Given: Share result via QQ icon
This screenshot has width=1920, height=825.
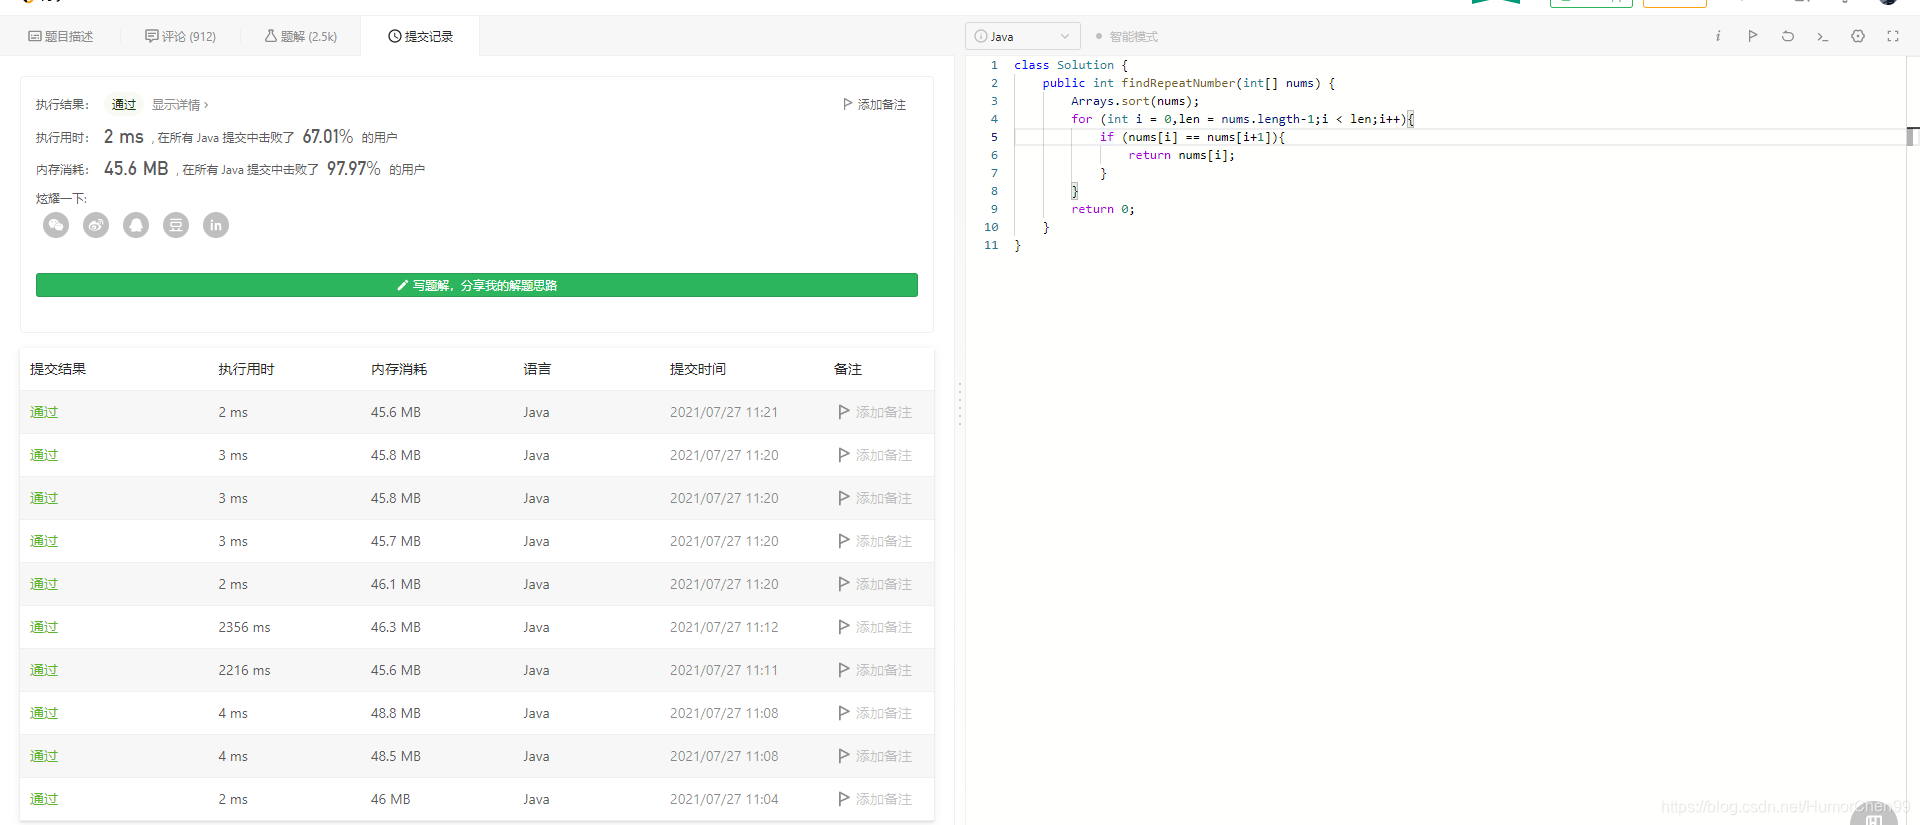Looking at the screenshot, I should tap(136, 225).
